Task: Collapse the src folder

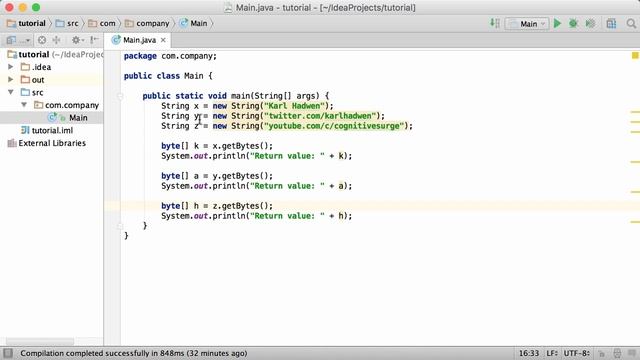Action: (x=11, y=92)
